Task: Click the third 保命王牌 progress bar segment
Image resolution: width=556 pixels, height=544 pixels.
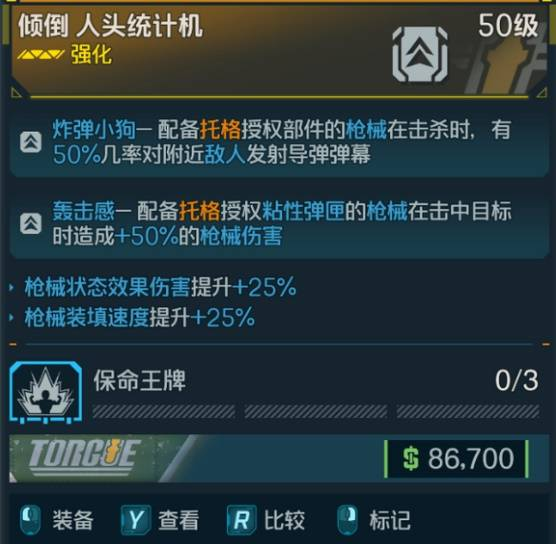Action: 468,411
